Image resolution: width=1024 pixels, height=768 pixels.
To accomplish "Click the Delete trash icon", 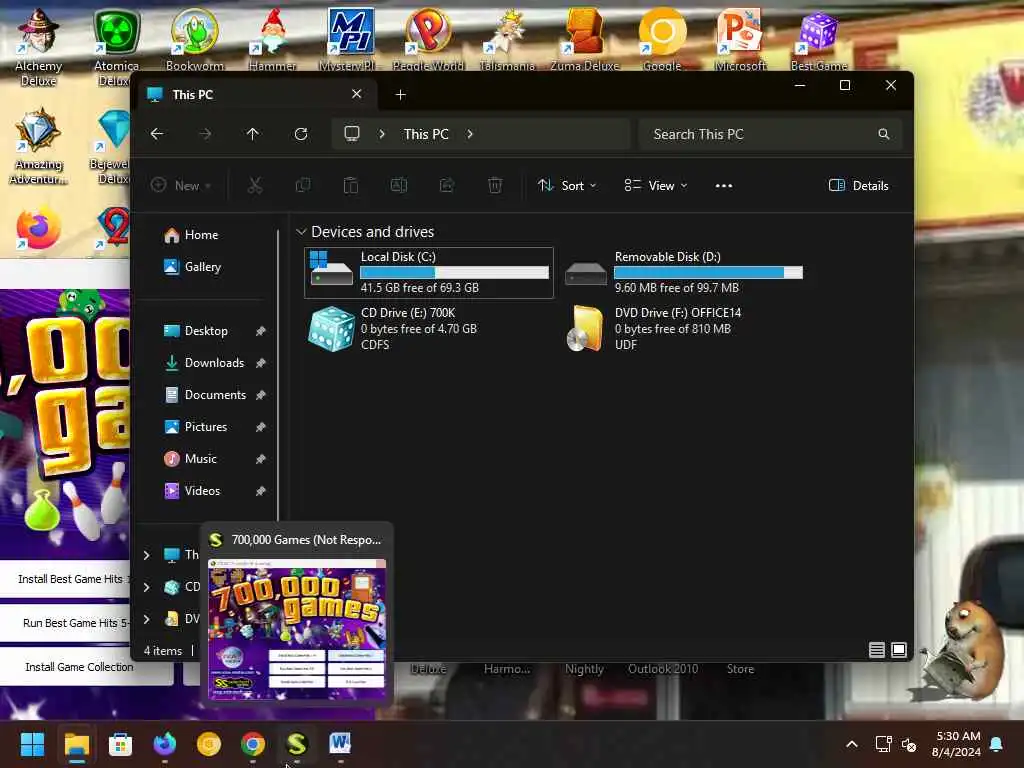I will [x=495, y=185].
